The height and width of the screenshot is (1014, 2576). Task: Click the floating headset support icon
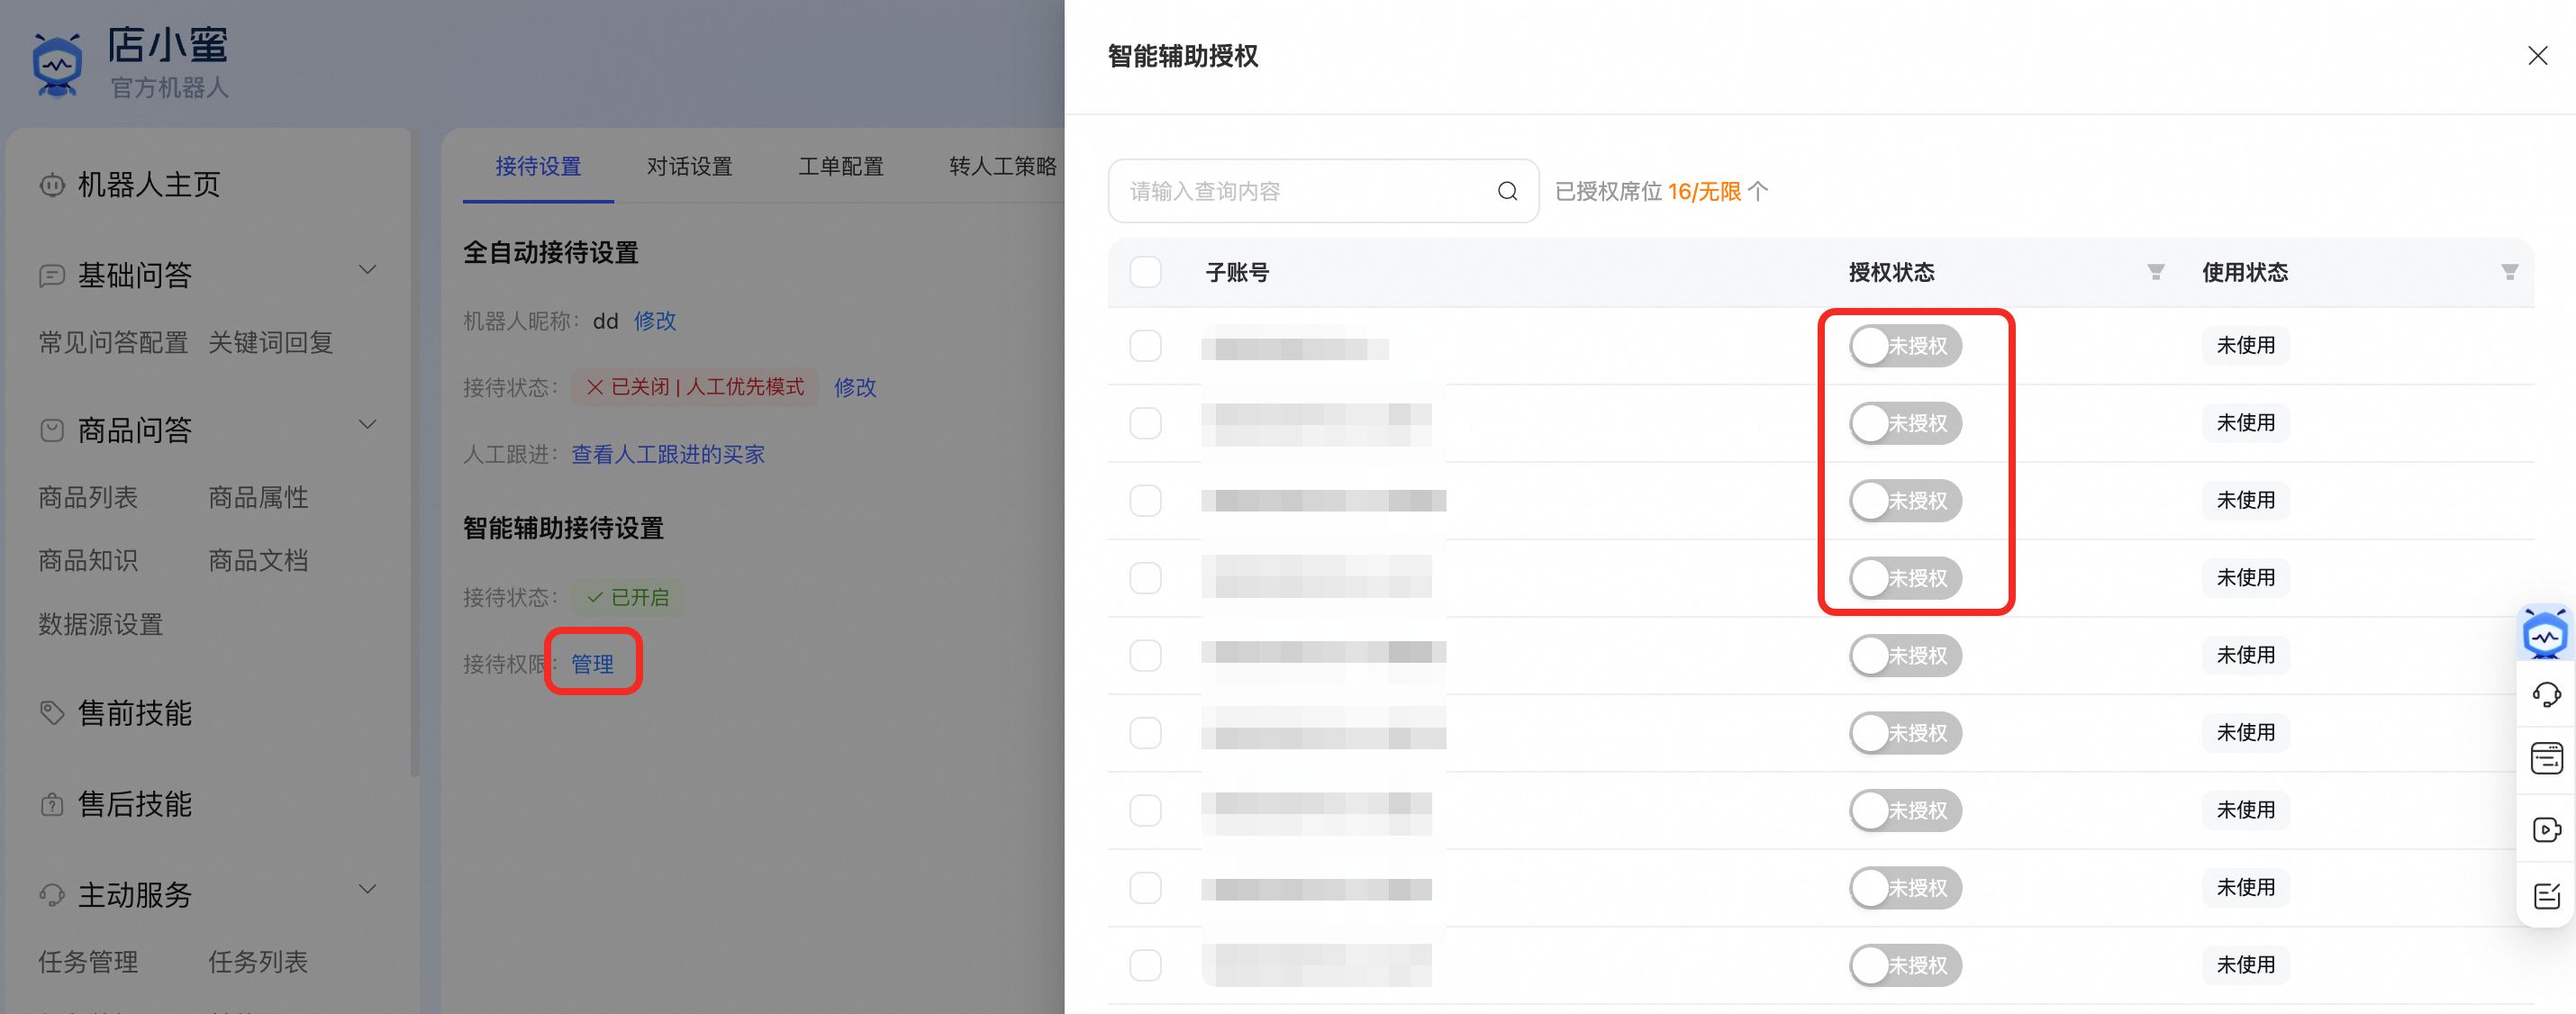[x=2546, y=694]
